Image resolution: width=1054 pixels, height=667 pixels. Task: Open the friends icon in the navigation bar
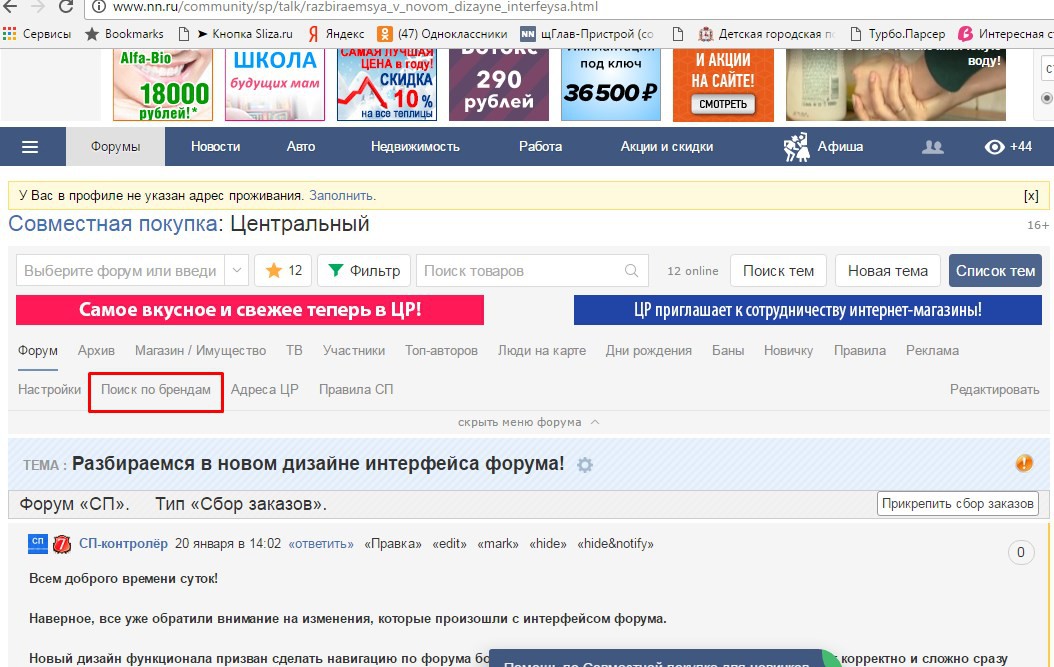pyautogui.click(x=932, y=147)
